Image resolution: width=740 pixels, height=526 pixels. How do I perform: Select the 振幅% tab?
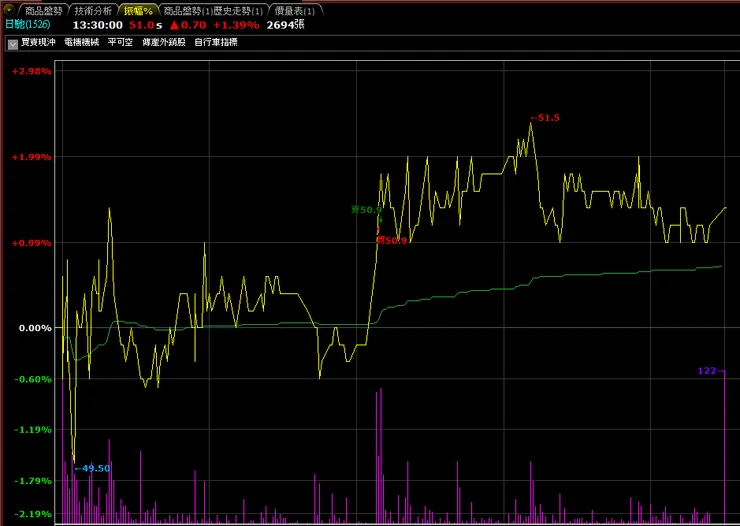(x=138, y=10)
